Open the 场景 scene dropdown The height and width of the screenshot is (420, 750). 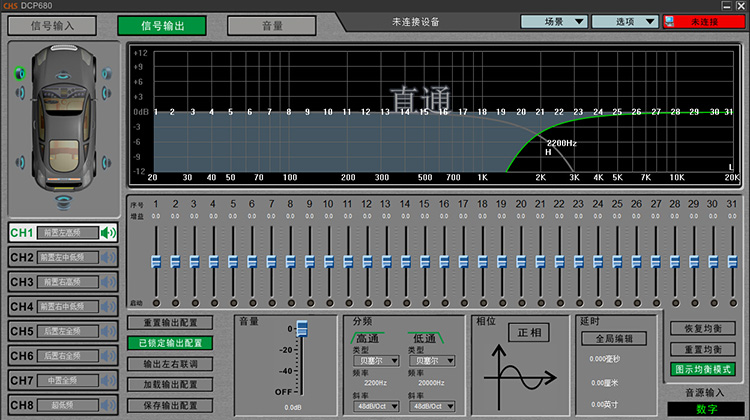point(552,21)
